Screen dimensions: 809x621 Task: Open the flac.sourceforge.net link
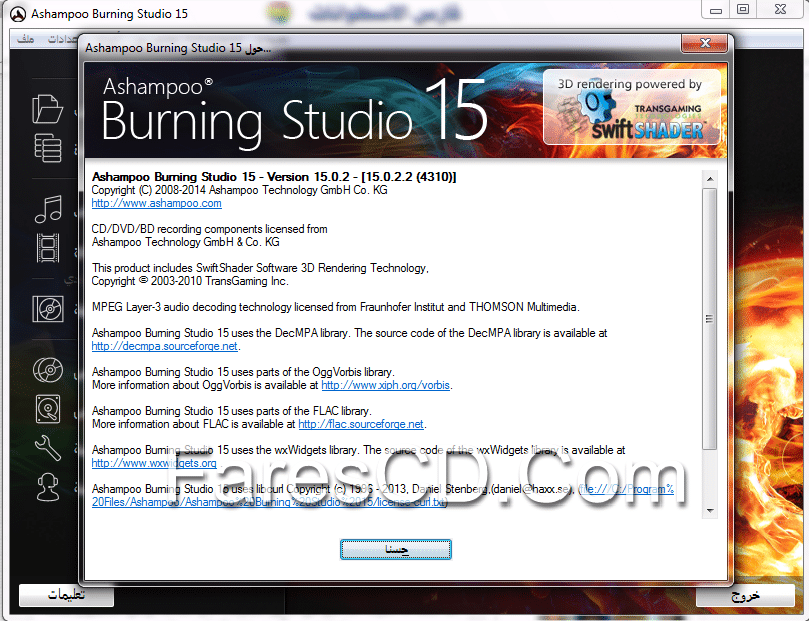point(361,424)
